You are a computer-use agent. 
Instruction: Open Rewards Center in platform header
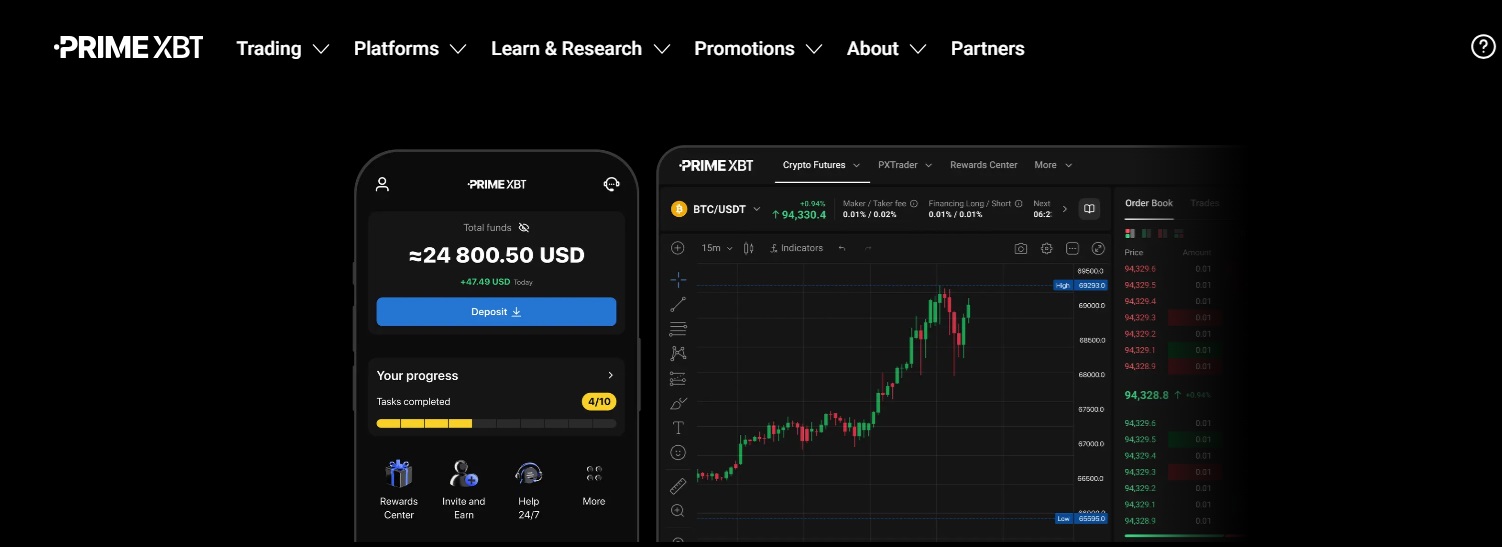point(983,165)
